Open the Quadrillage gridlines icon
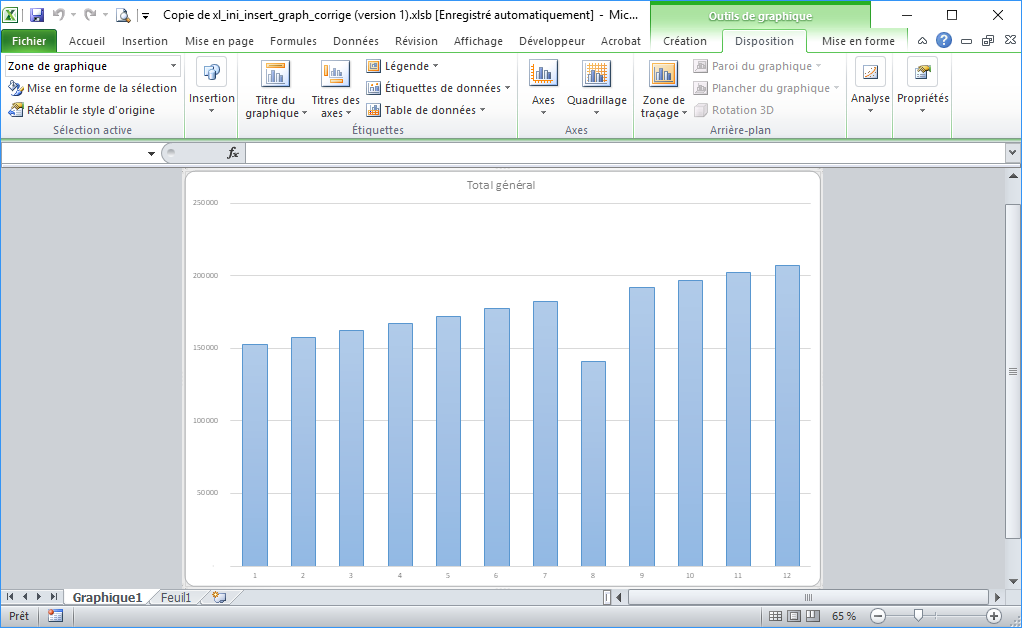The image size is (1022, 628). click(x=596, y=75)
